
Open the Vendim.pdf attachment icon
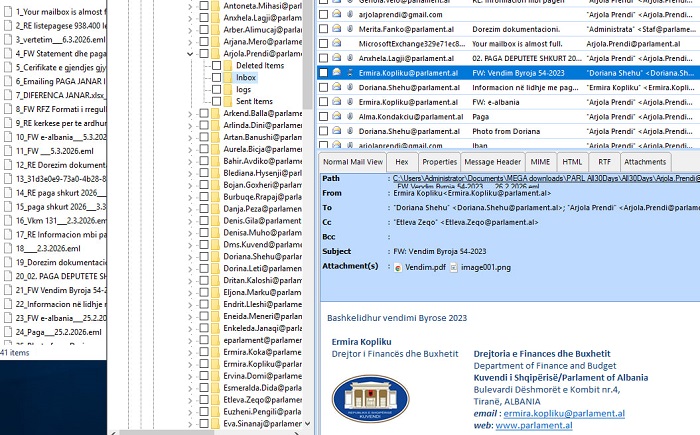[x=398, y=267]
